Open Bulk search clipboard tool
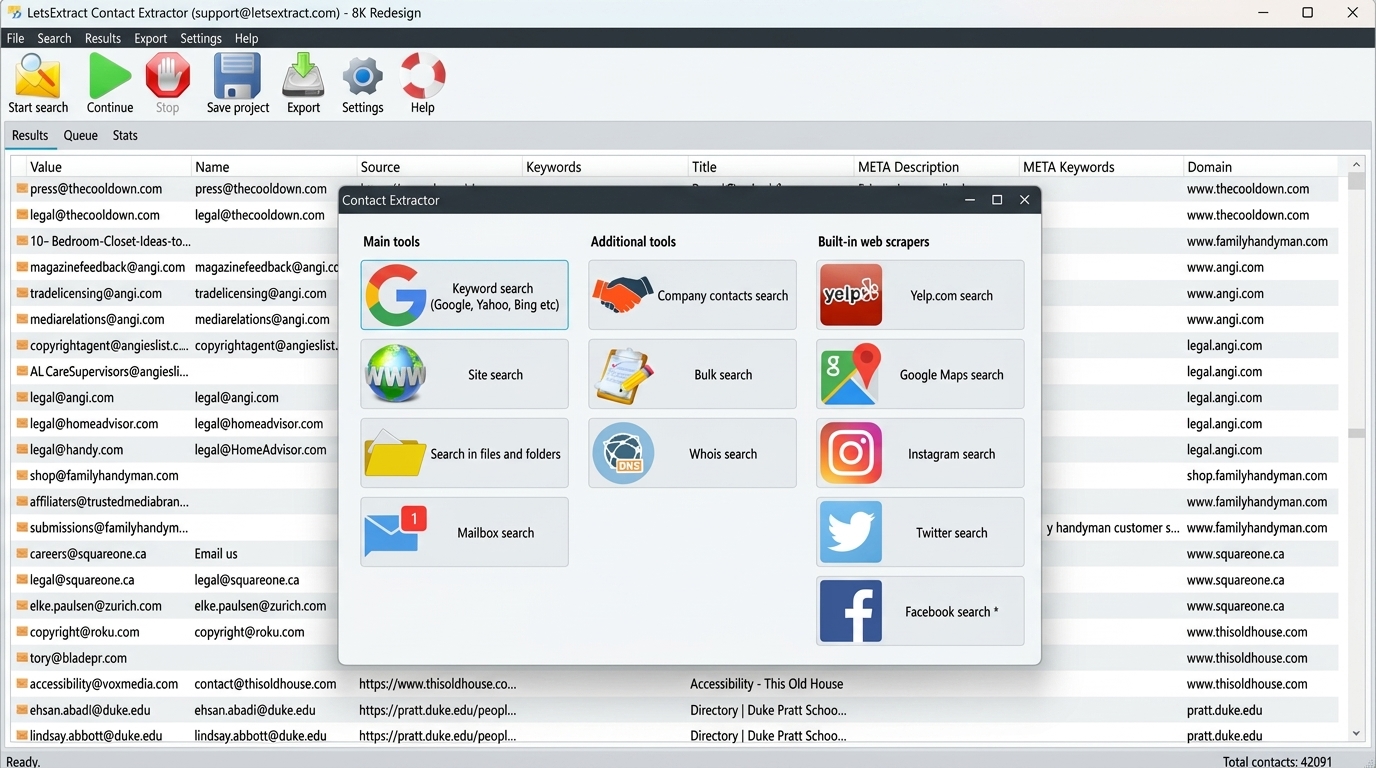1376x768 pixels. coord(692,374)
